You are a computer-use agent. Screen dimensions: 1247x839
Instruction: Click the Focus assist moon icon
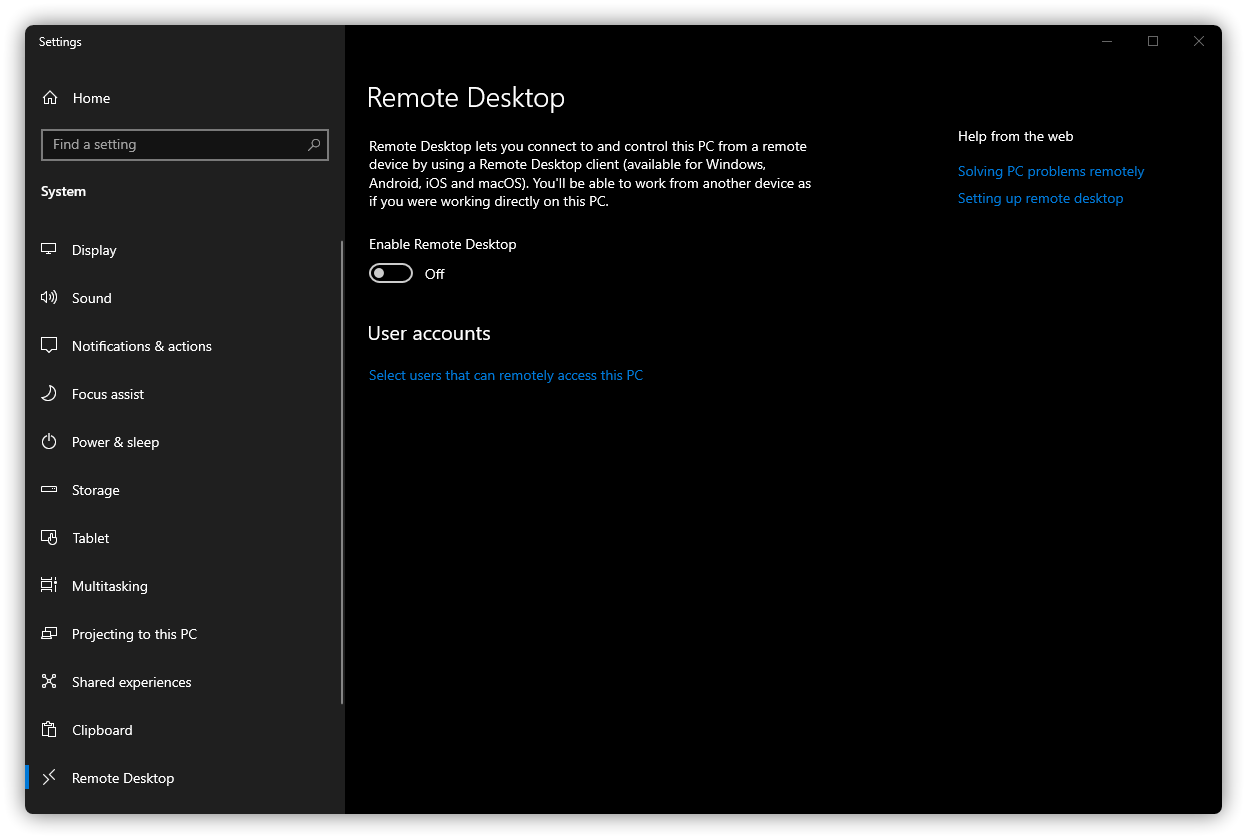click(49, 394)
